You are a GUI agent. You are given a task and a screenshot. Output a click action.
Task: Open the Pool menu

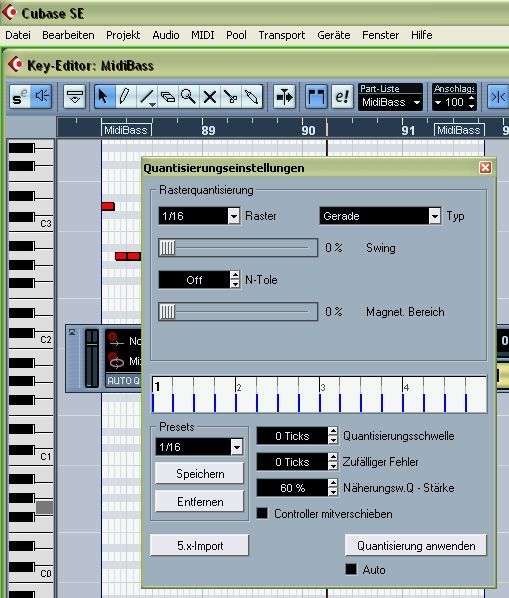[236, 35]
